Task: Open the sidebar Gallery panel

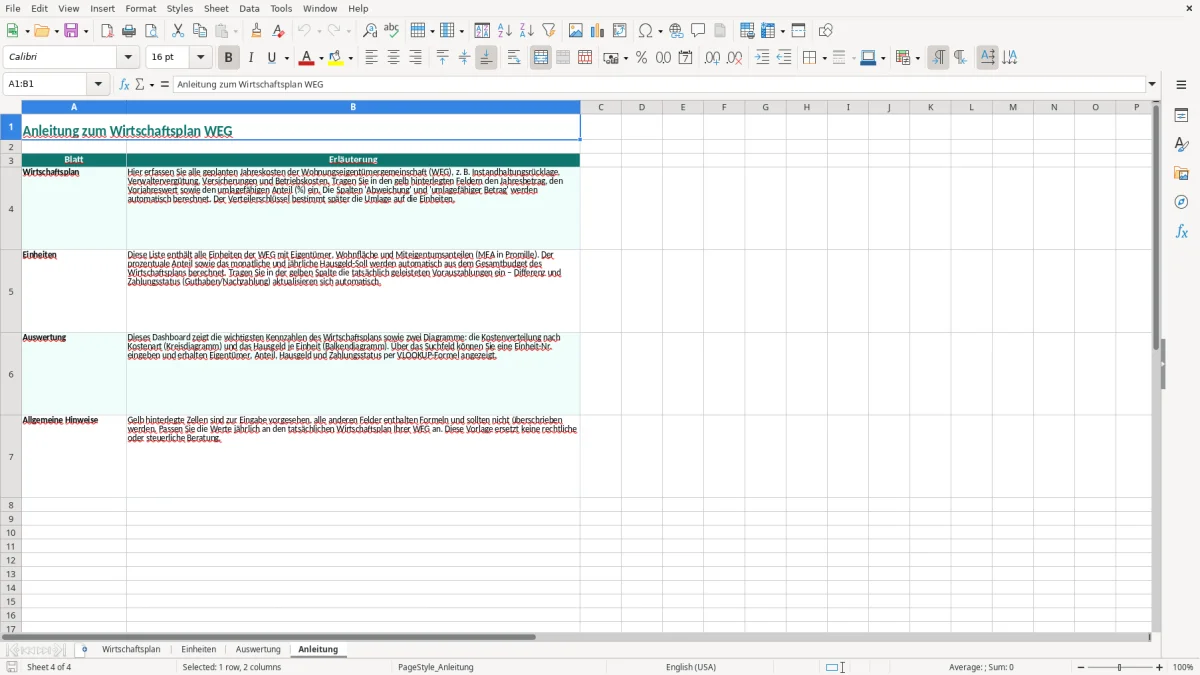Action: pos(1181,173)
